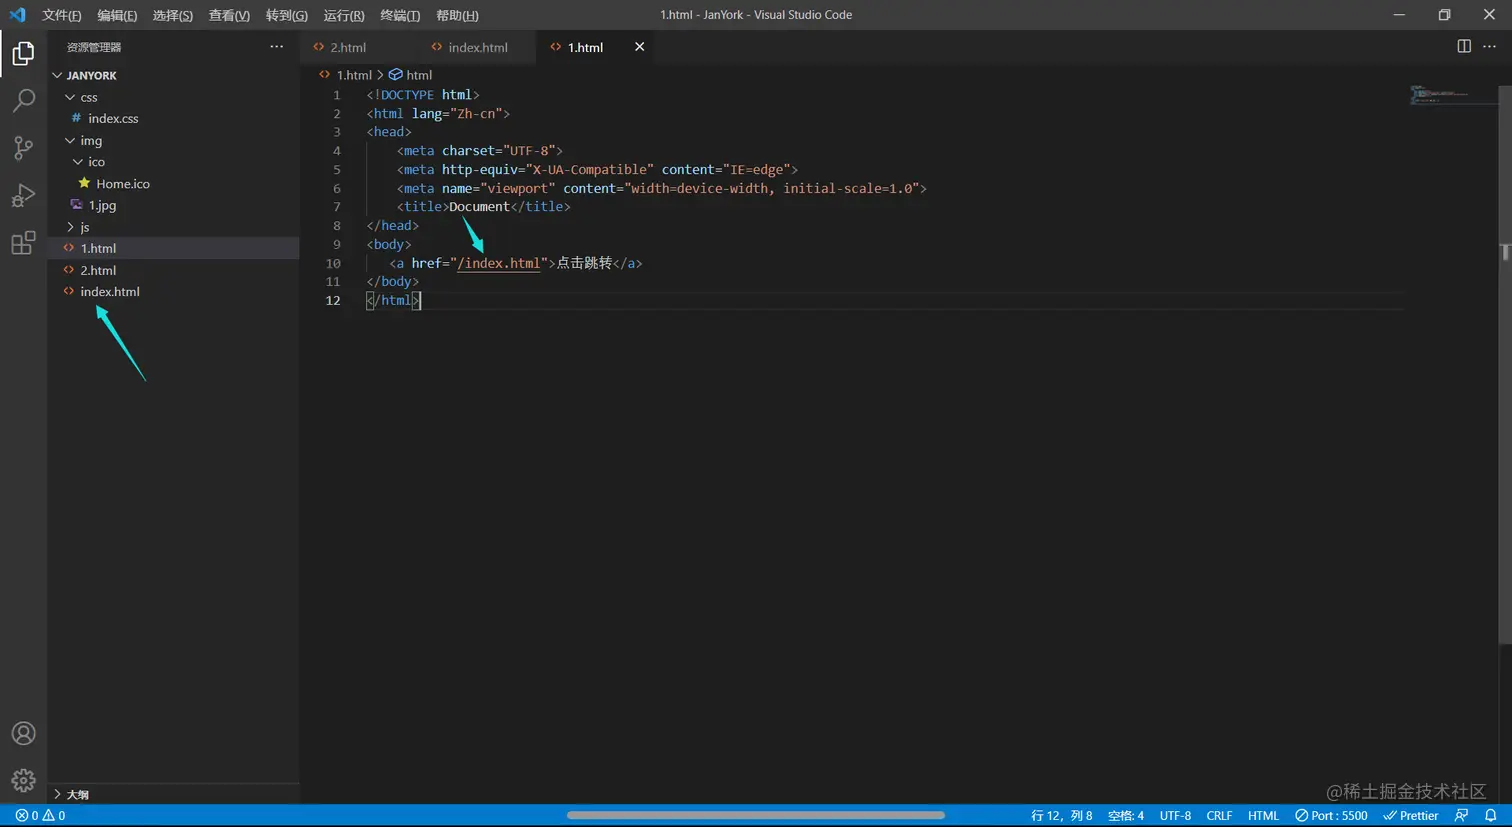Viewport: 1512px width, 827px height.
Task: Select the 1.html editor tab
Action: pos(585,47)
